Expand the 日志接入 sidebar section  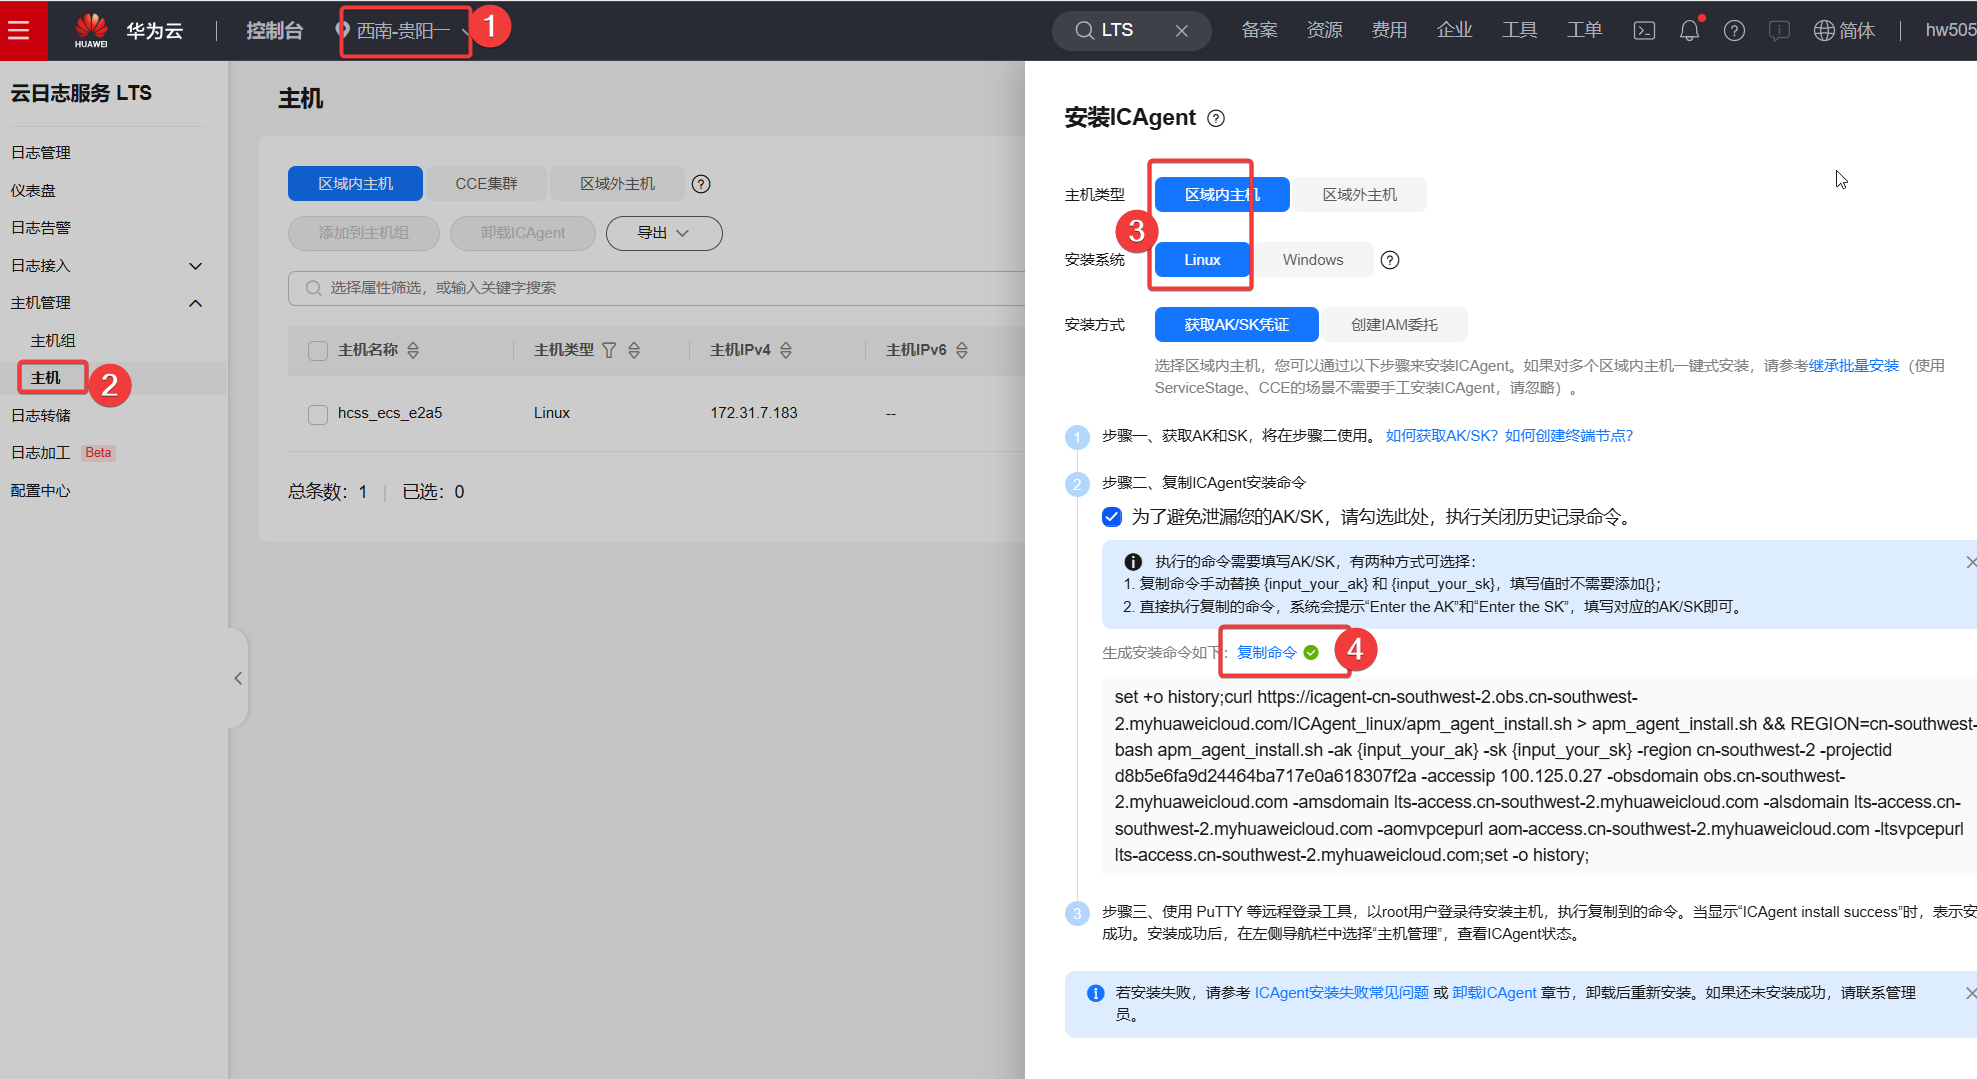(x=196, y=266)
